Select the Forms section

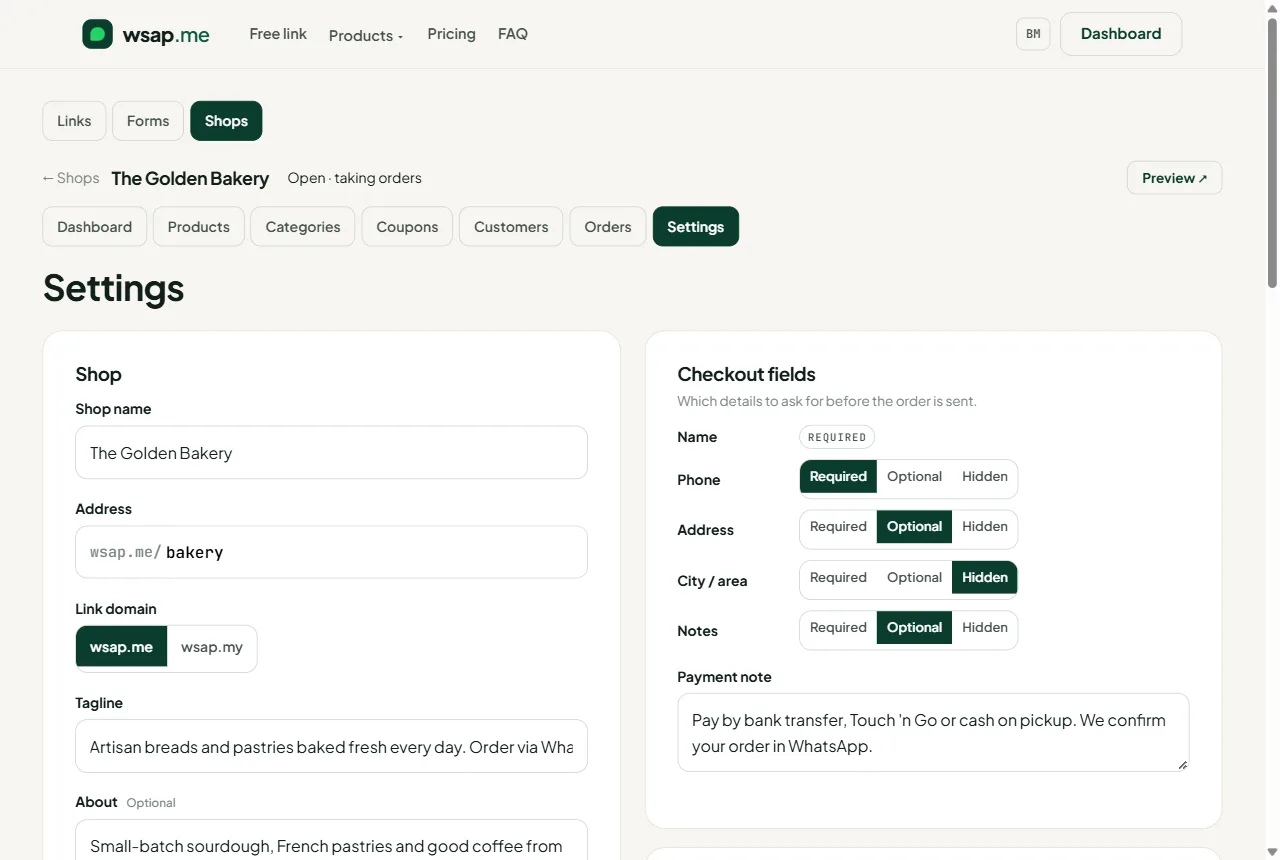coord(148,121)
